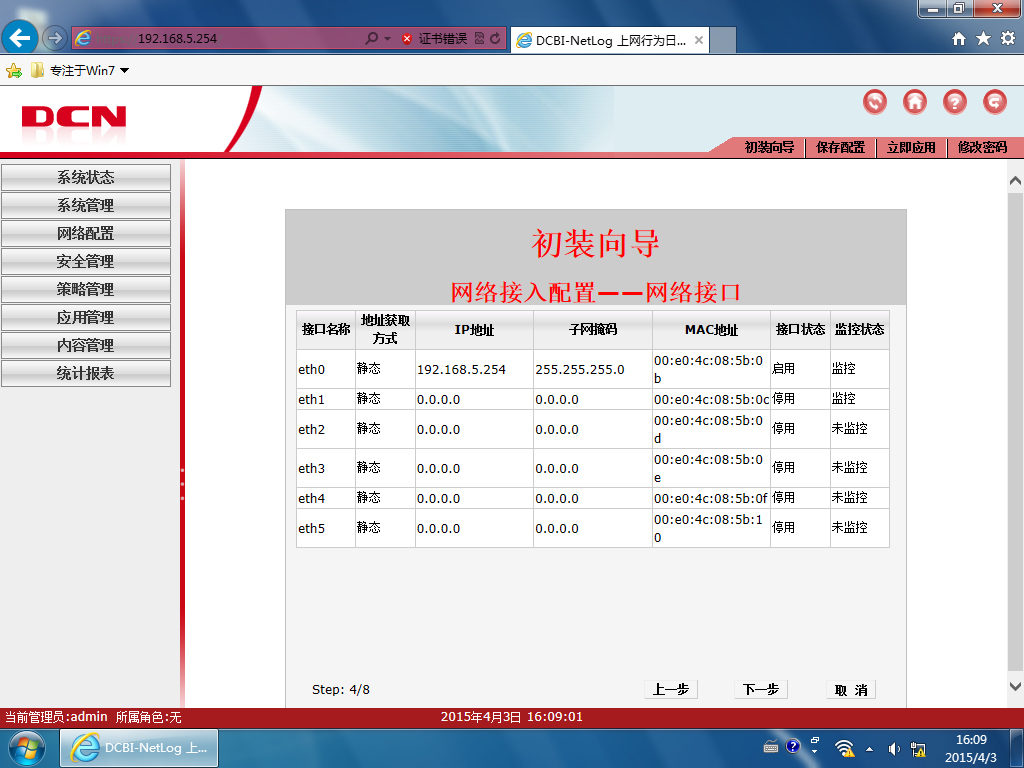Click the volume speaker tray icon
The height and width of the screenshot is (768, 1024).
[893, 749]
